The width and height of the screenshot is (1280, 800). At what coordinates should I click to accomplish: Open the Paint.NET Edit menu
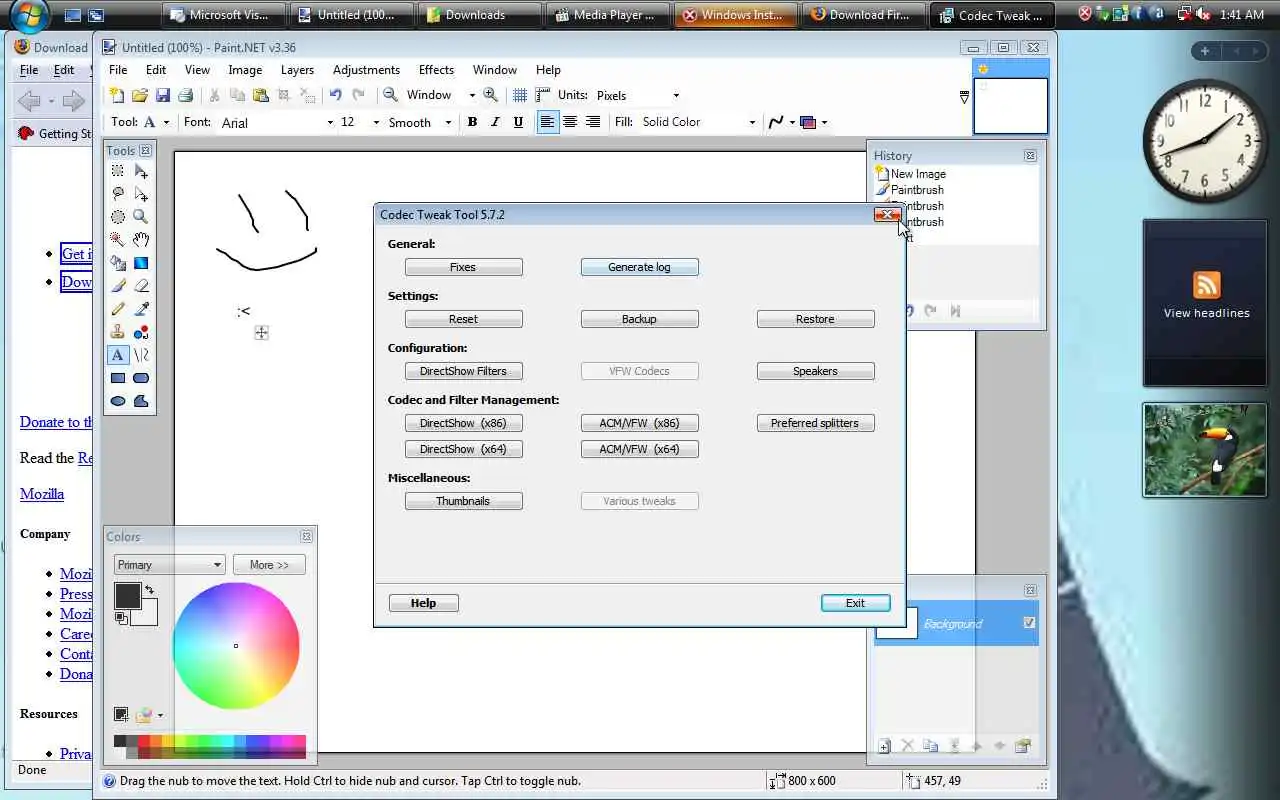click(x=156, y=70)
